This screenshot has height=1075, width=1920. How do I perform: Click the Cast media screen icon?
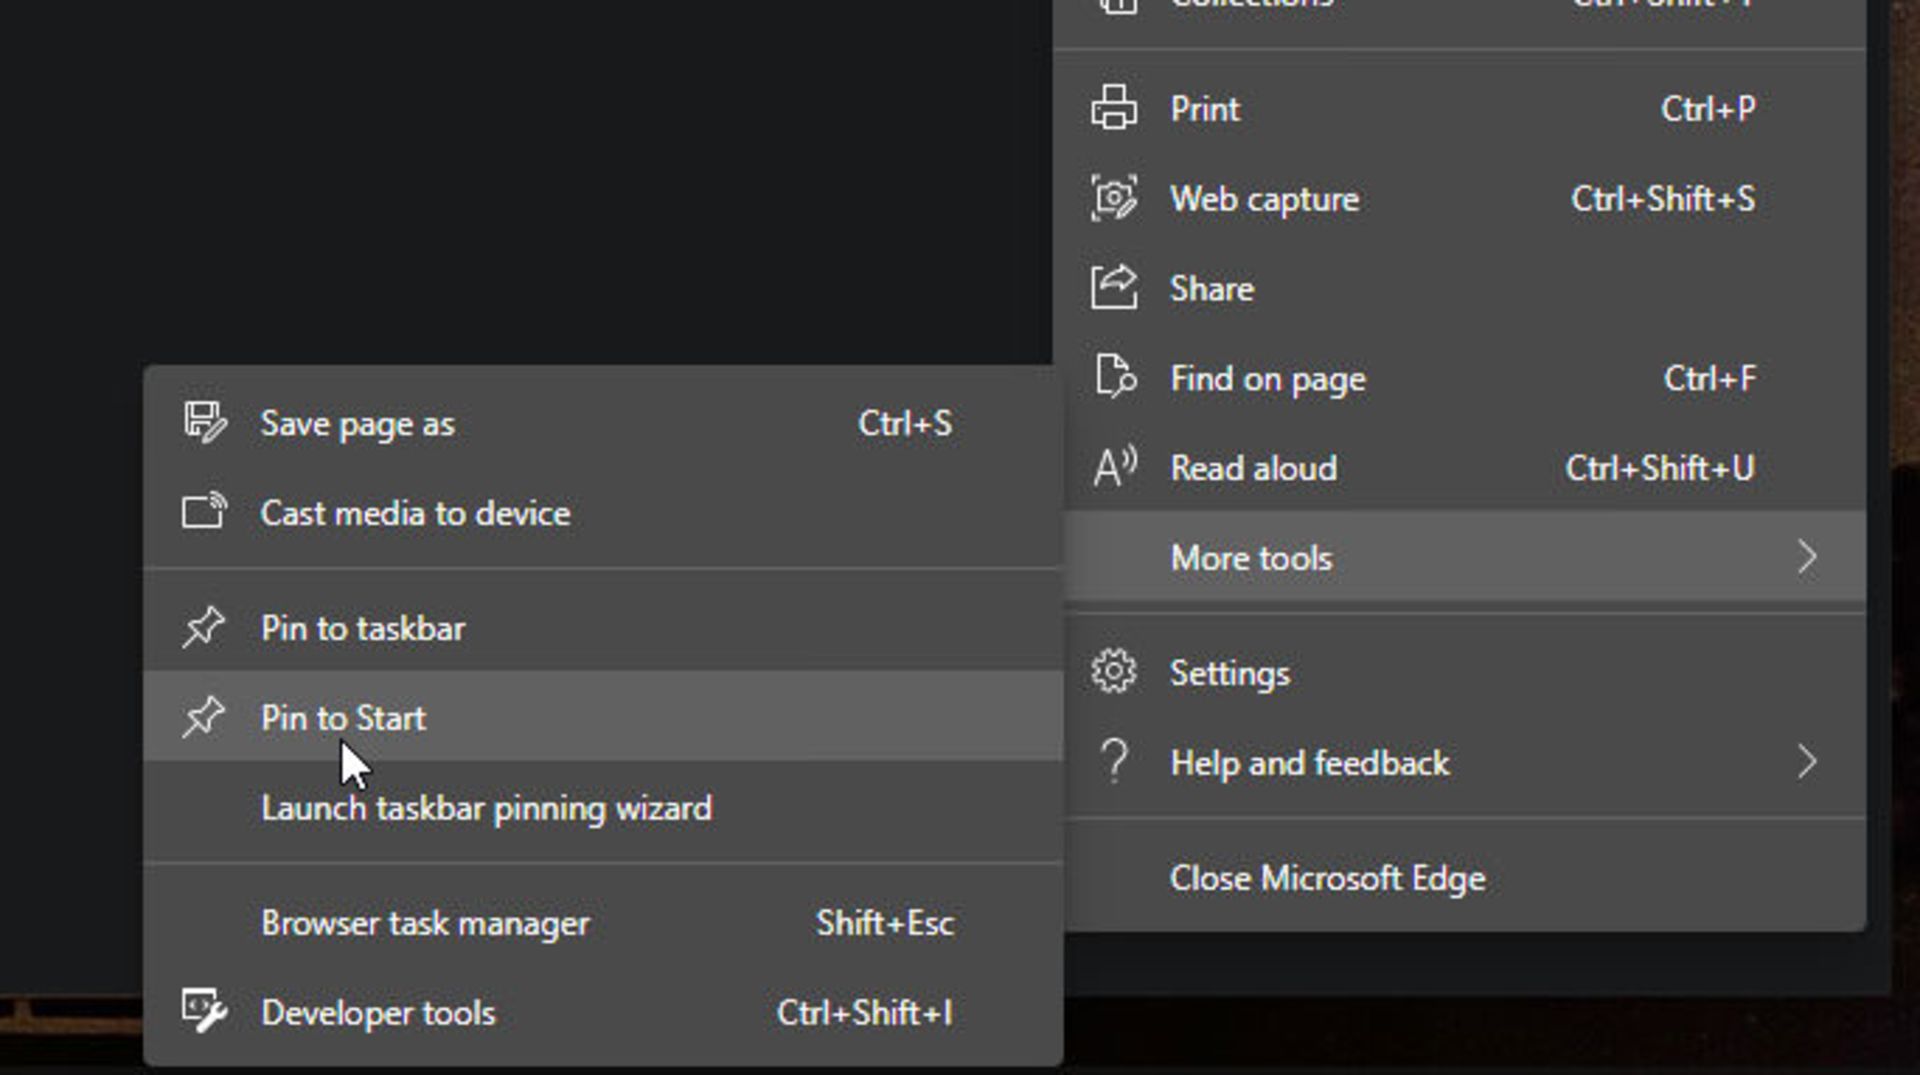point(204,512)
